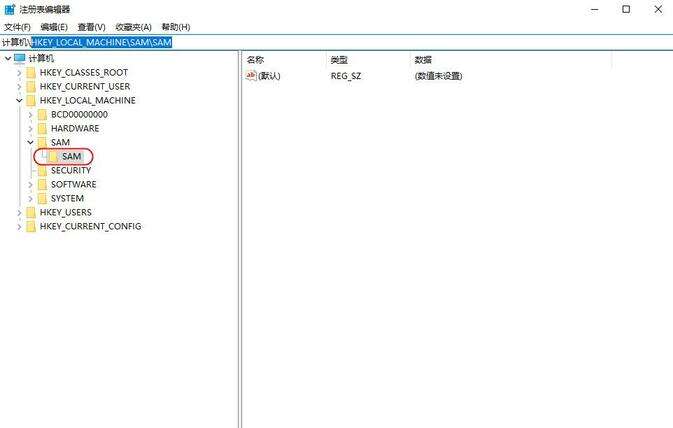
Task: Select HKEY_CURRENT_USER in tree
Action: (85, 87)
